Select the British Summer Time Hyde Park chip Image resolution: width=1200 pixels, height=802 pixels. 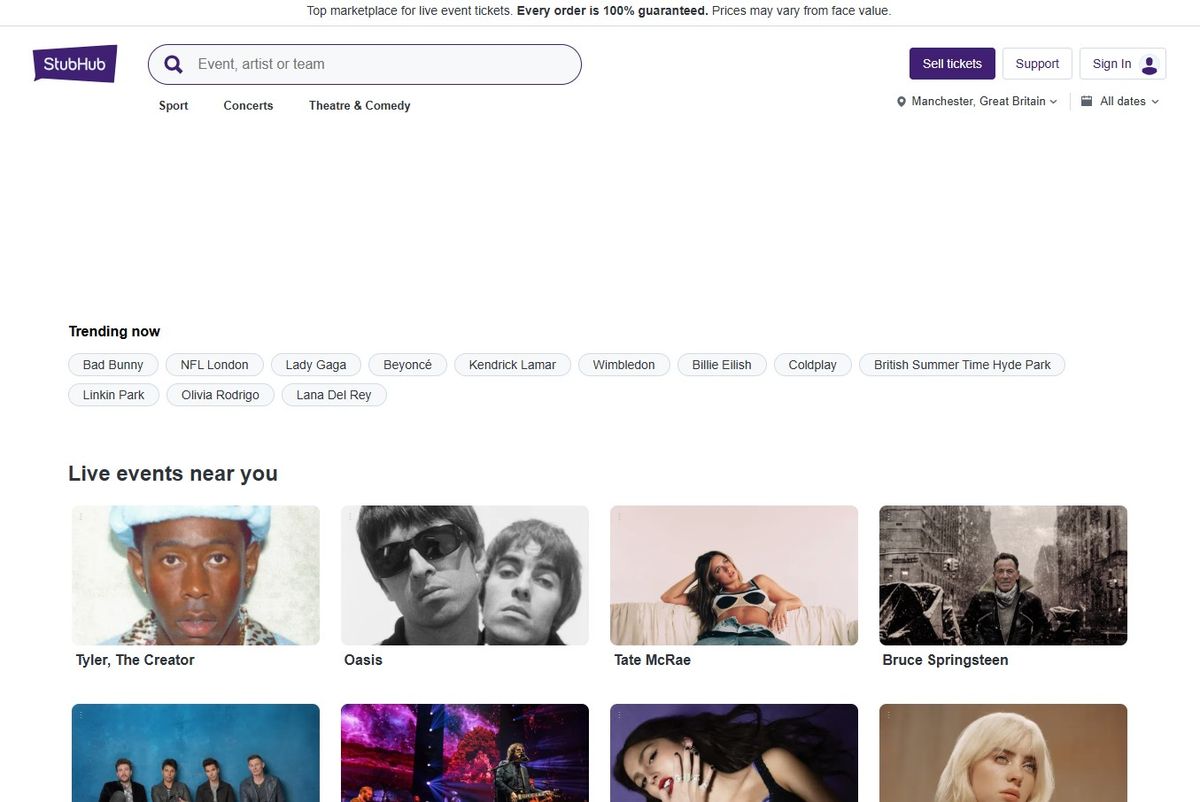coord(962,365)
